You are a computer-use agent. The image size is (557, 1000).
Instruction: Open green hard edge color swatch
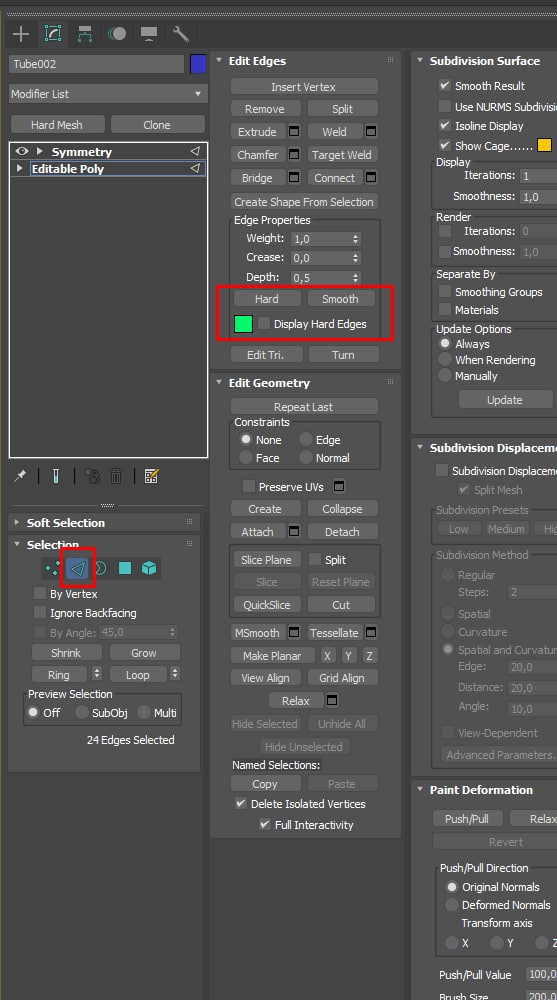[244, 324]
